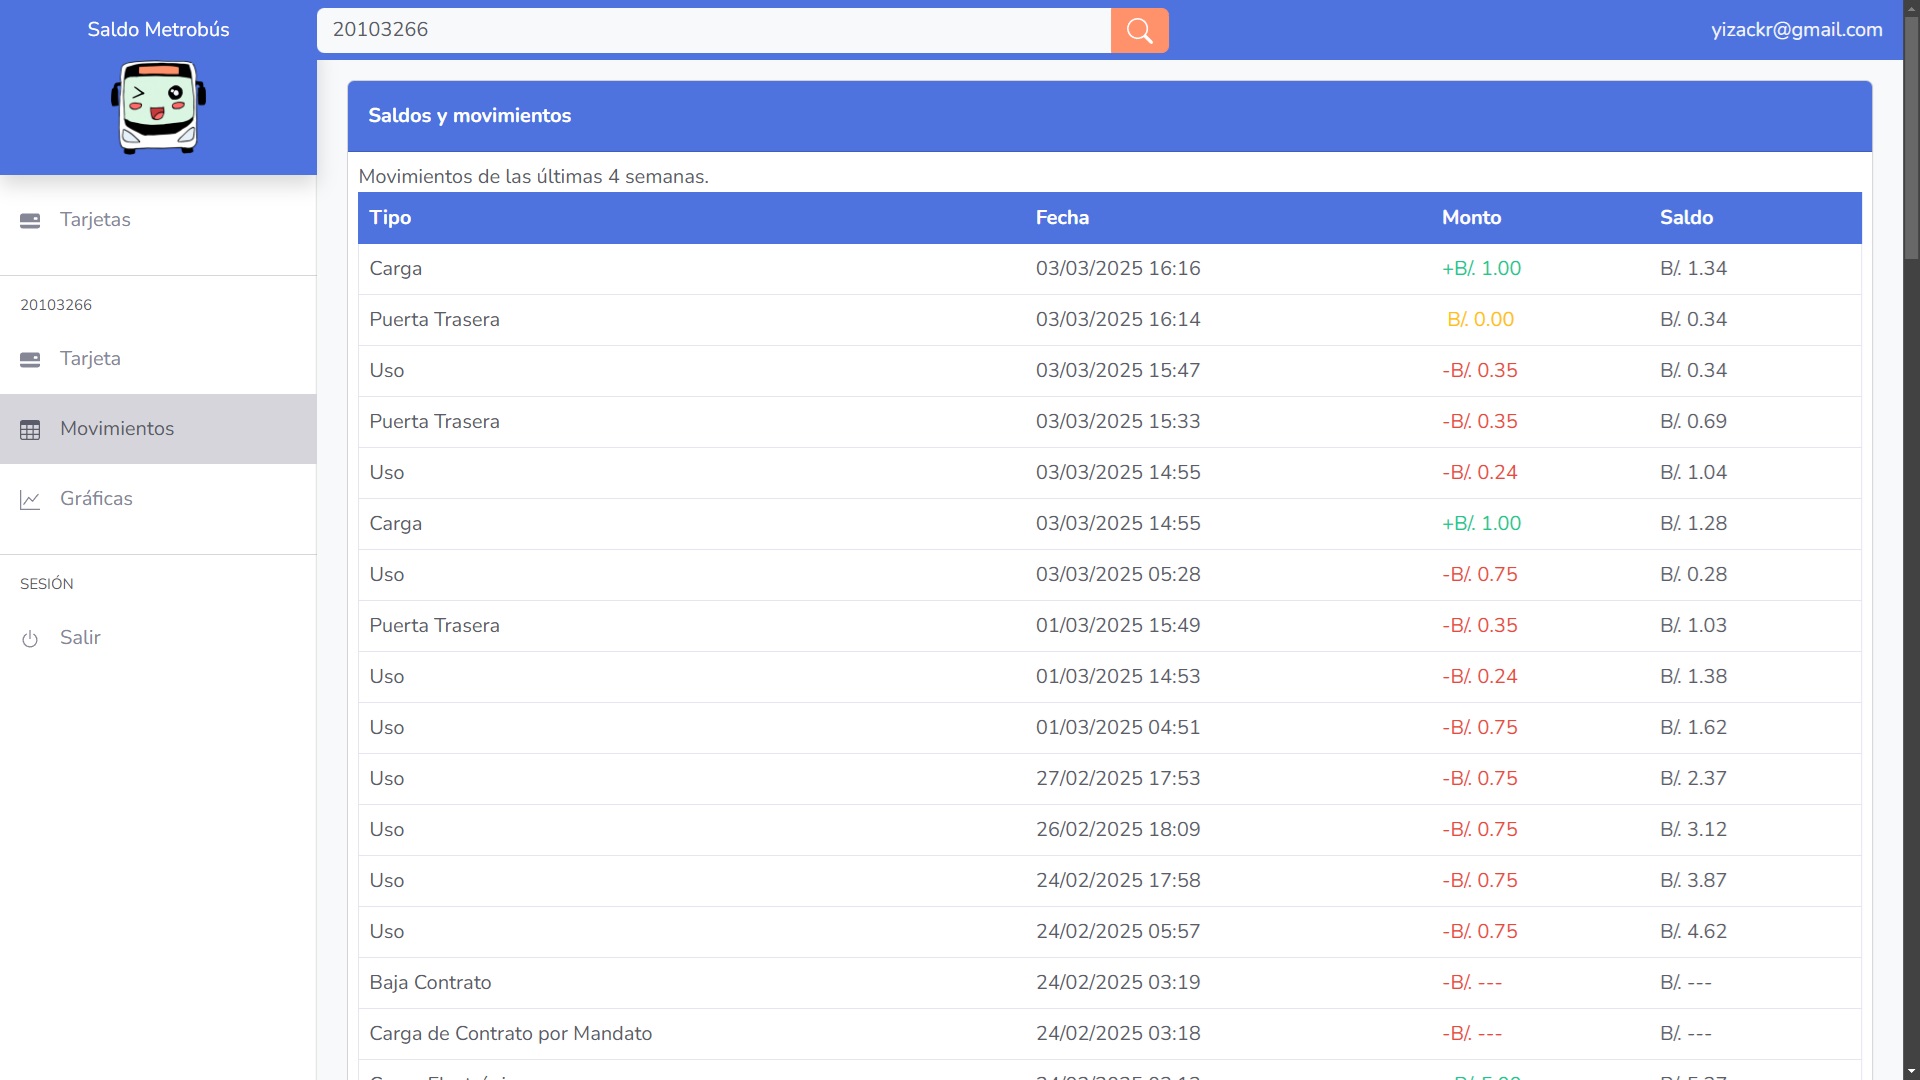Click the chart icon beside Gráficas

pyautogui.click(x=30, y=499)
